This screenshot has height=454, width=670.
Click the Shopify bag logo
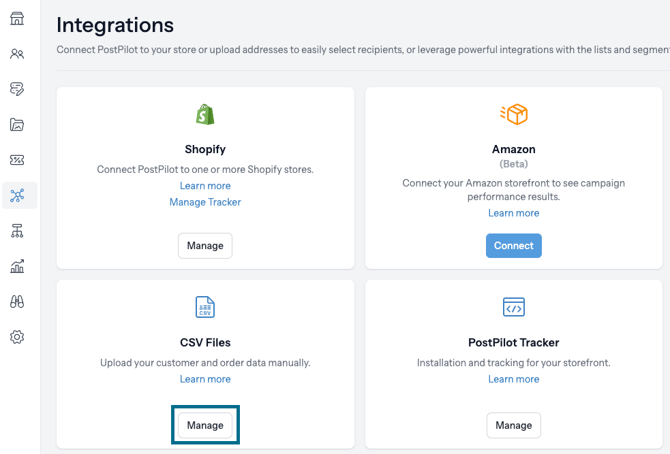click(x=205, y=114)
